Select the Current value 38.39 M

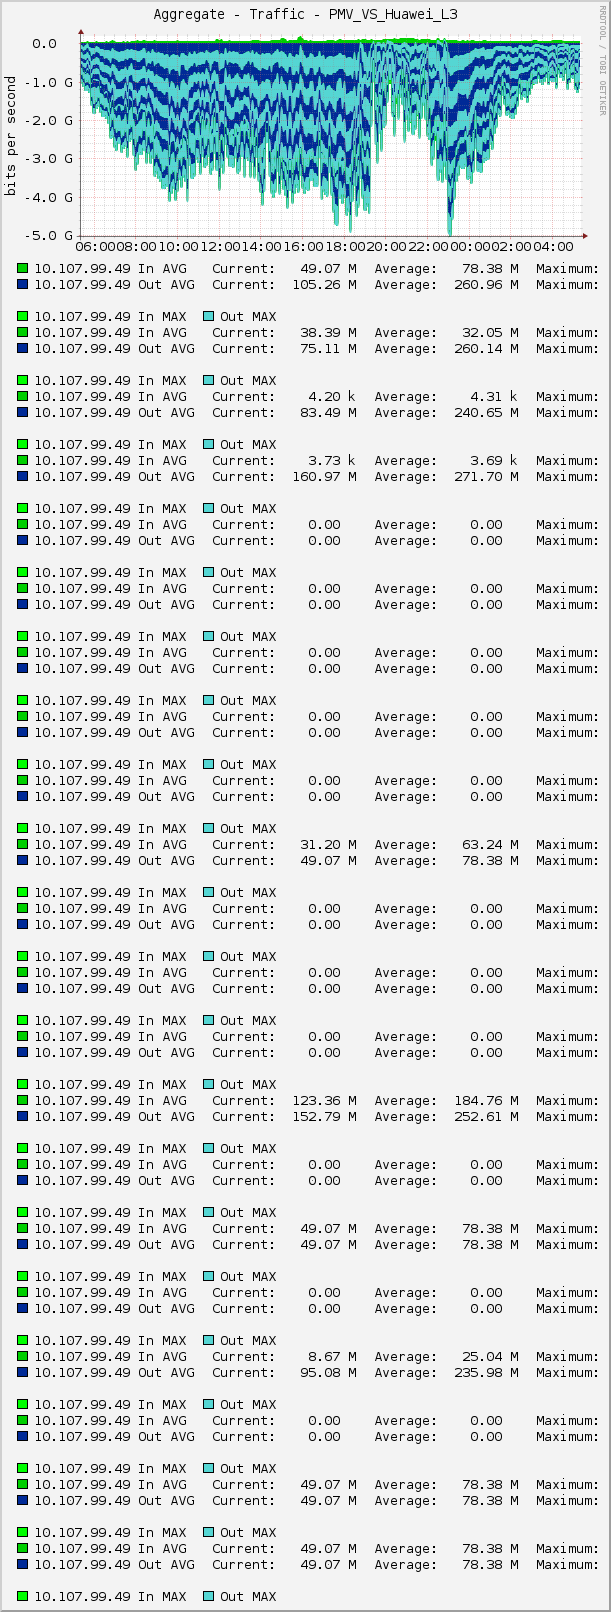pos(328,333)
